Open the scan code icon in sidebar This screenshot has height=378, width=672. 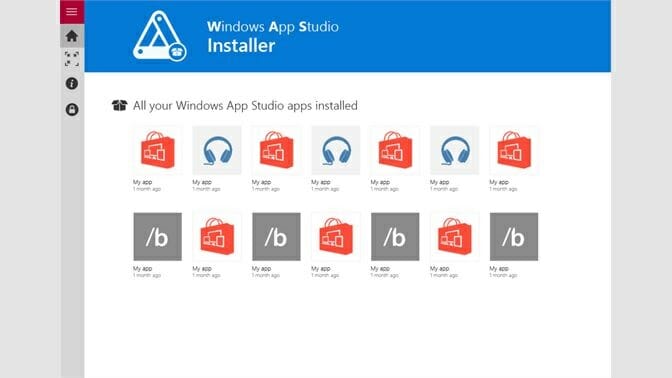click(x=72, y=59)
